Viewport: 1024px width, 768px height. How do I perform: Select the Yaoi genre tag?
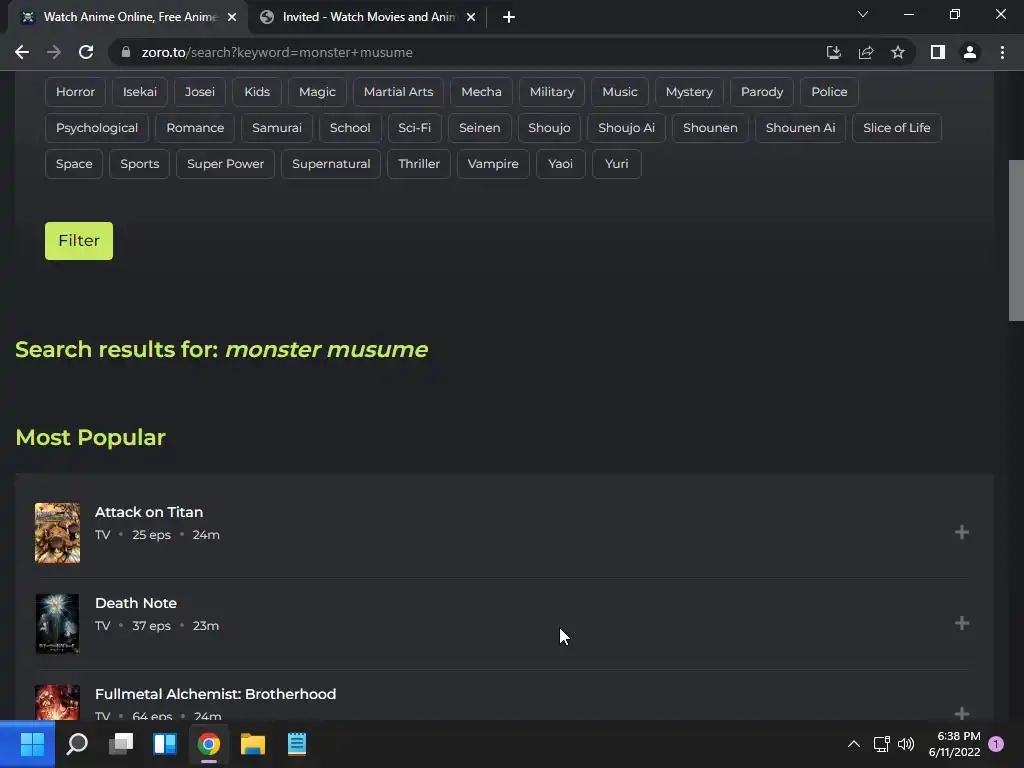(560, 164)
